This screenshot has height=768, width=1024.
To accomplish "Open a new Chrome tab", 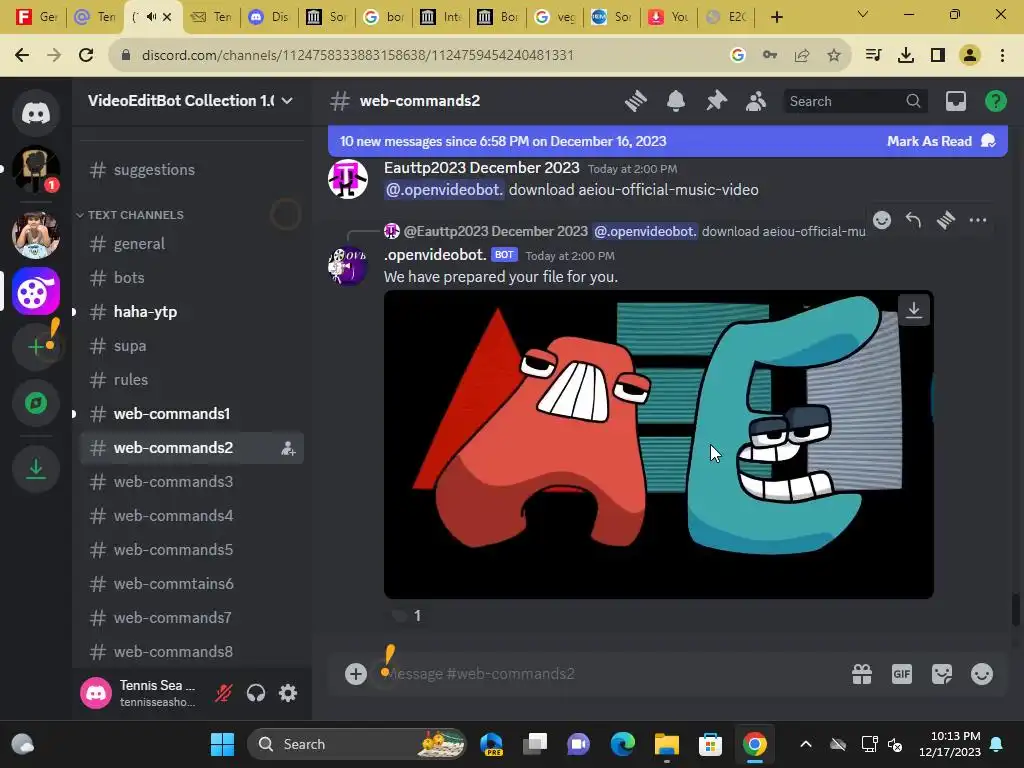I will 776,17.
